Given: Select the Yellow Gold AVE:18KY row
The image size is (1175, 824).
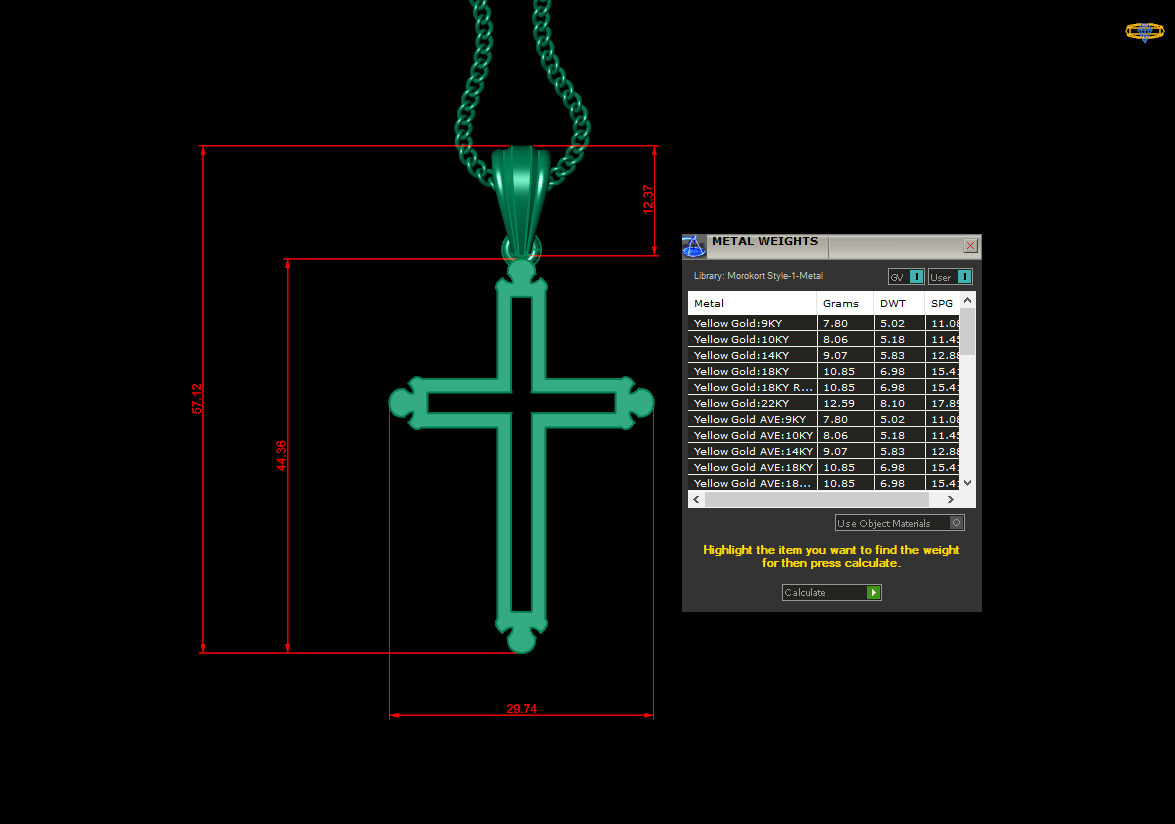Looking at the screenshot, I should point(824,467).
